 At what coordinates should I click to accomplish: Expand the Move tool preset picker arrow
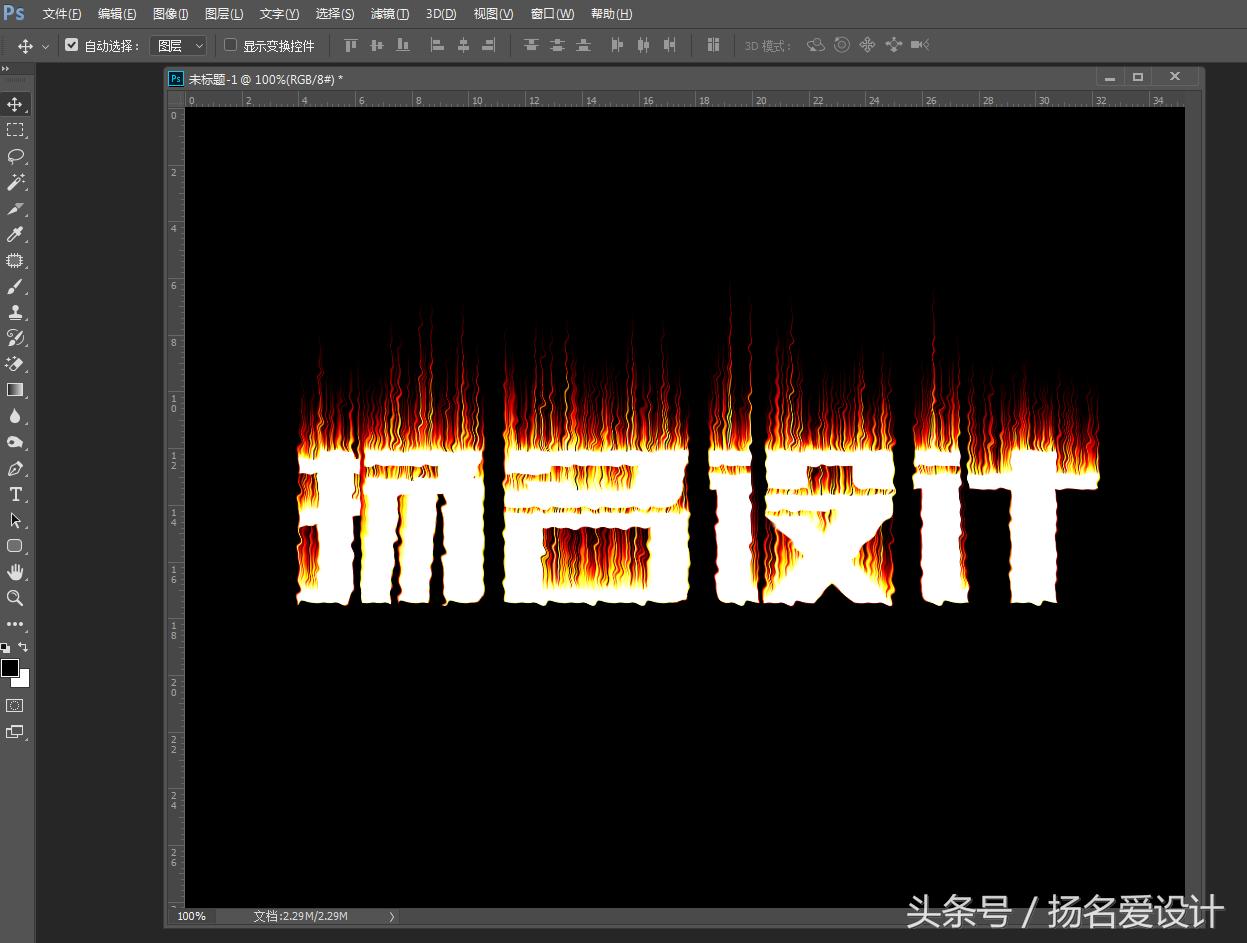(x=45, y=46)
